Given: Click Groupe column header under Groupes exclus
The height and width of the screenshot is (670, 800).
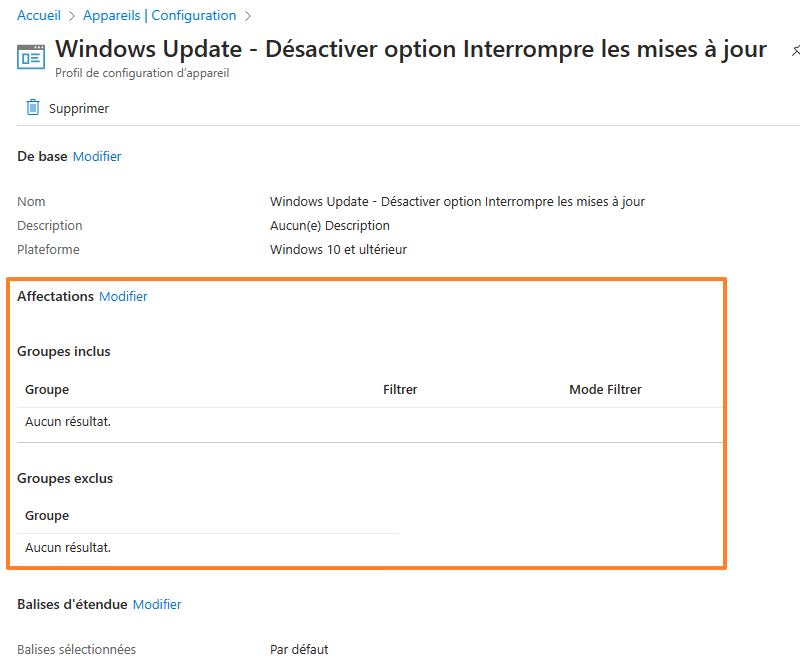Looking at the screenshot, I should tap(47, 516).
